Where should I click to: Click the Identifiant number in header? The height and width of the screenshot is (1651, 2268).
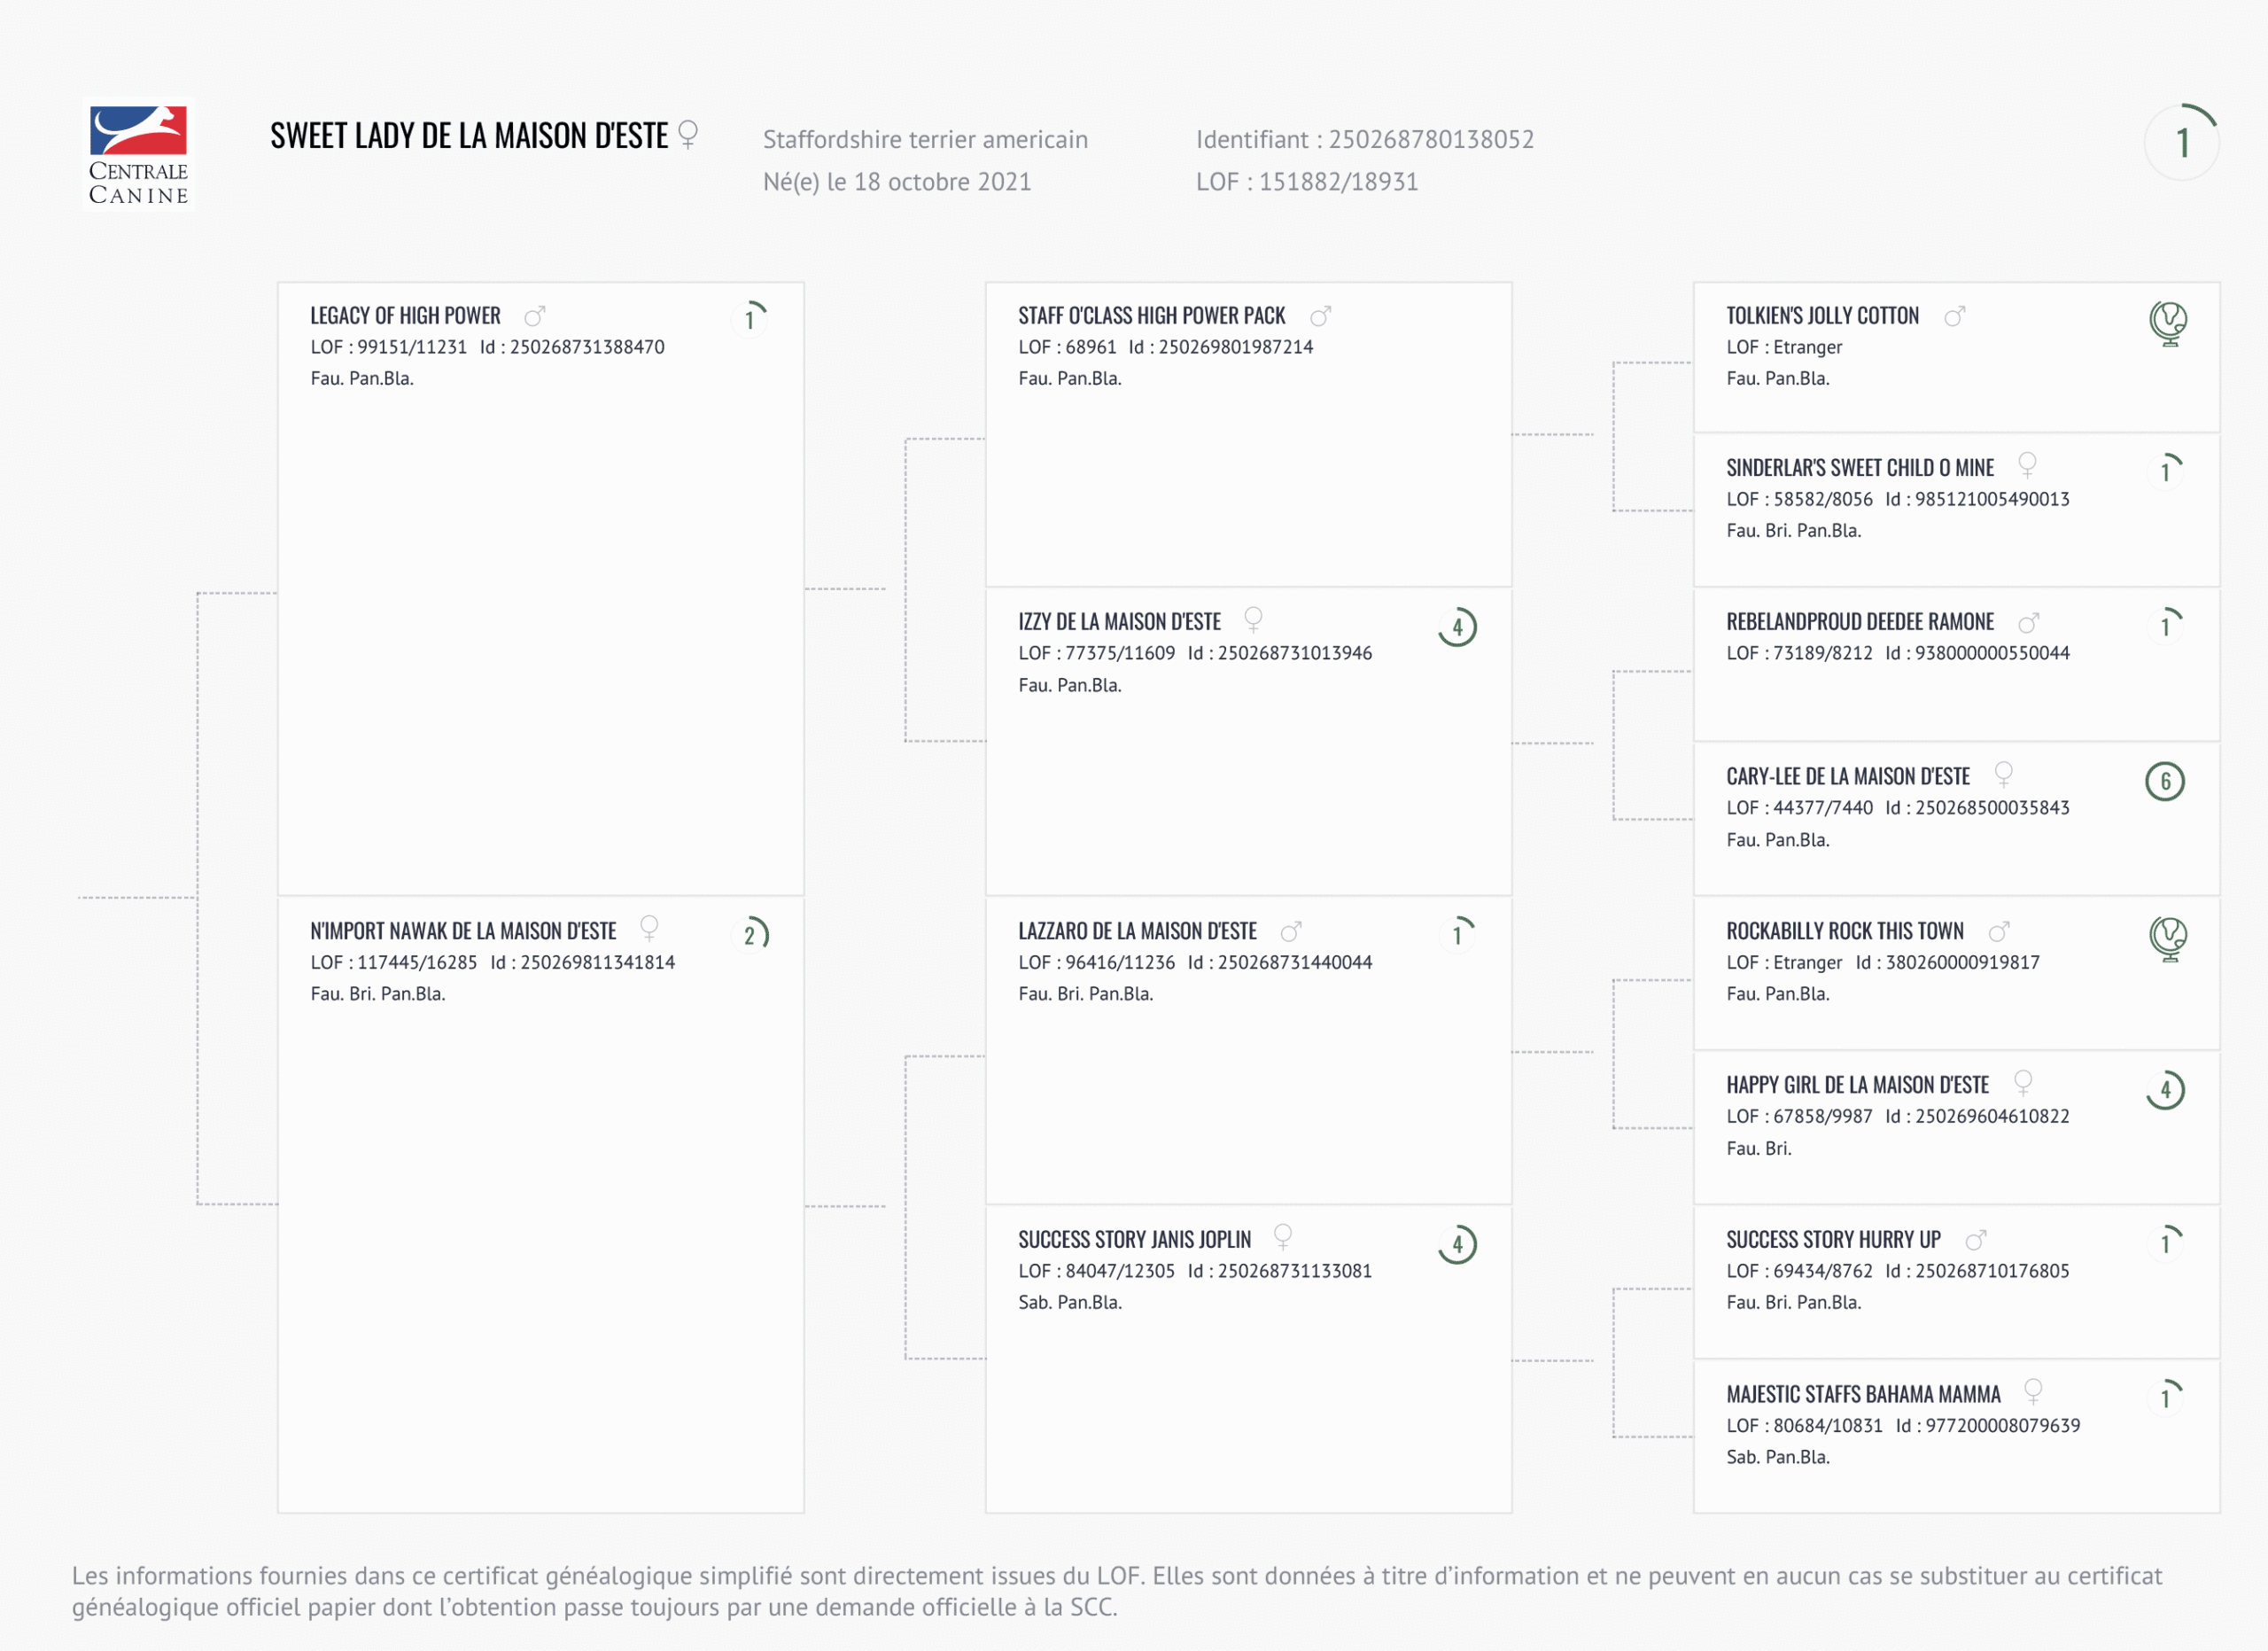1430,139
